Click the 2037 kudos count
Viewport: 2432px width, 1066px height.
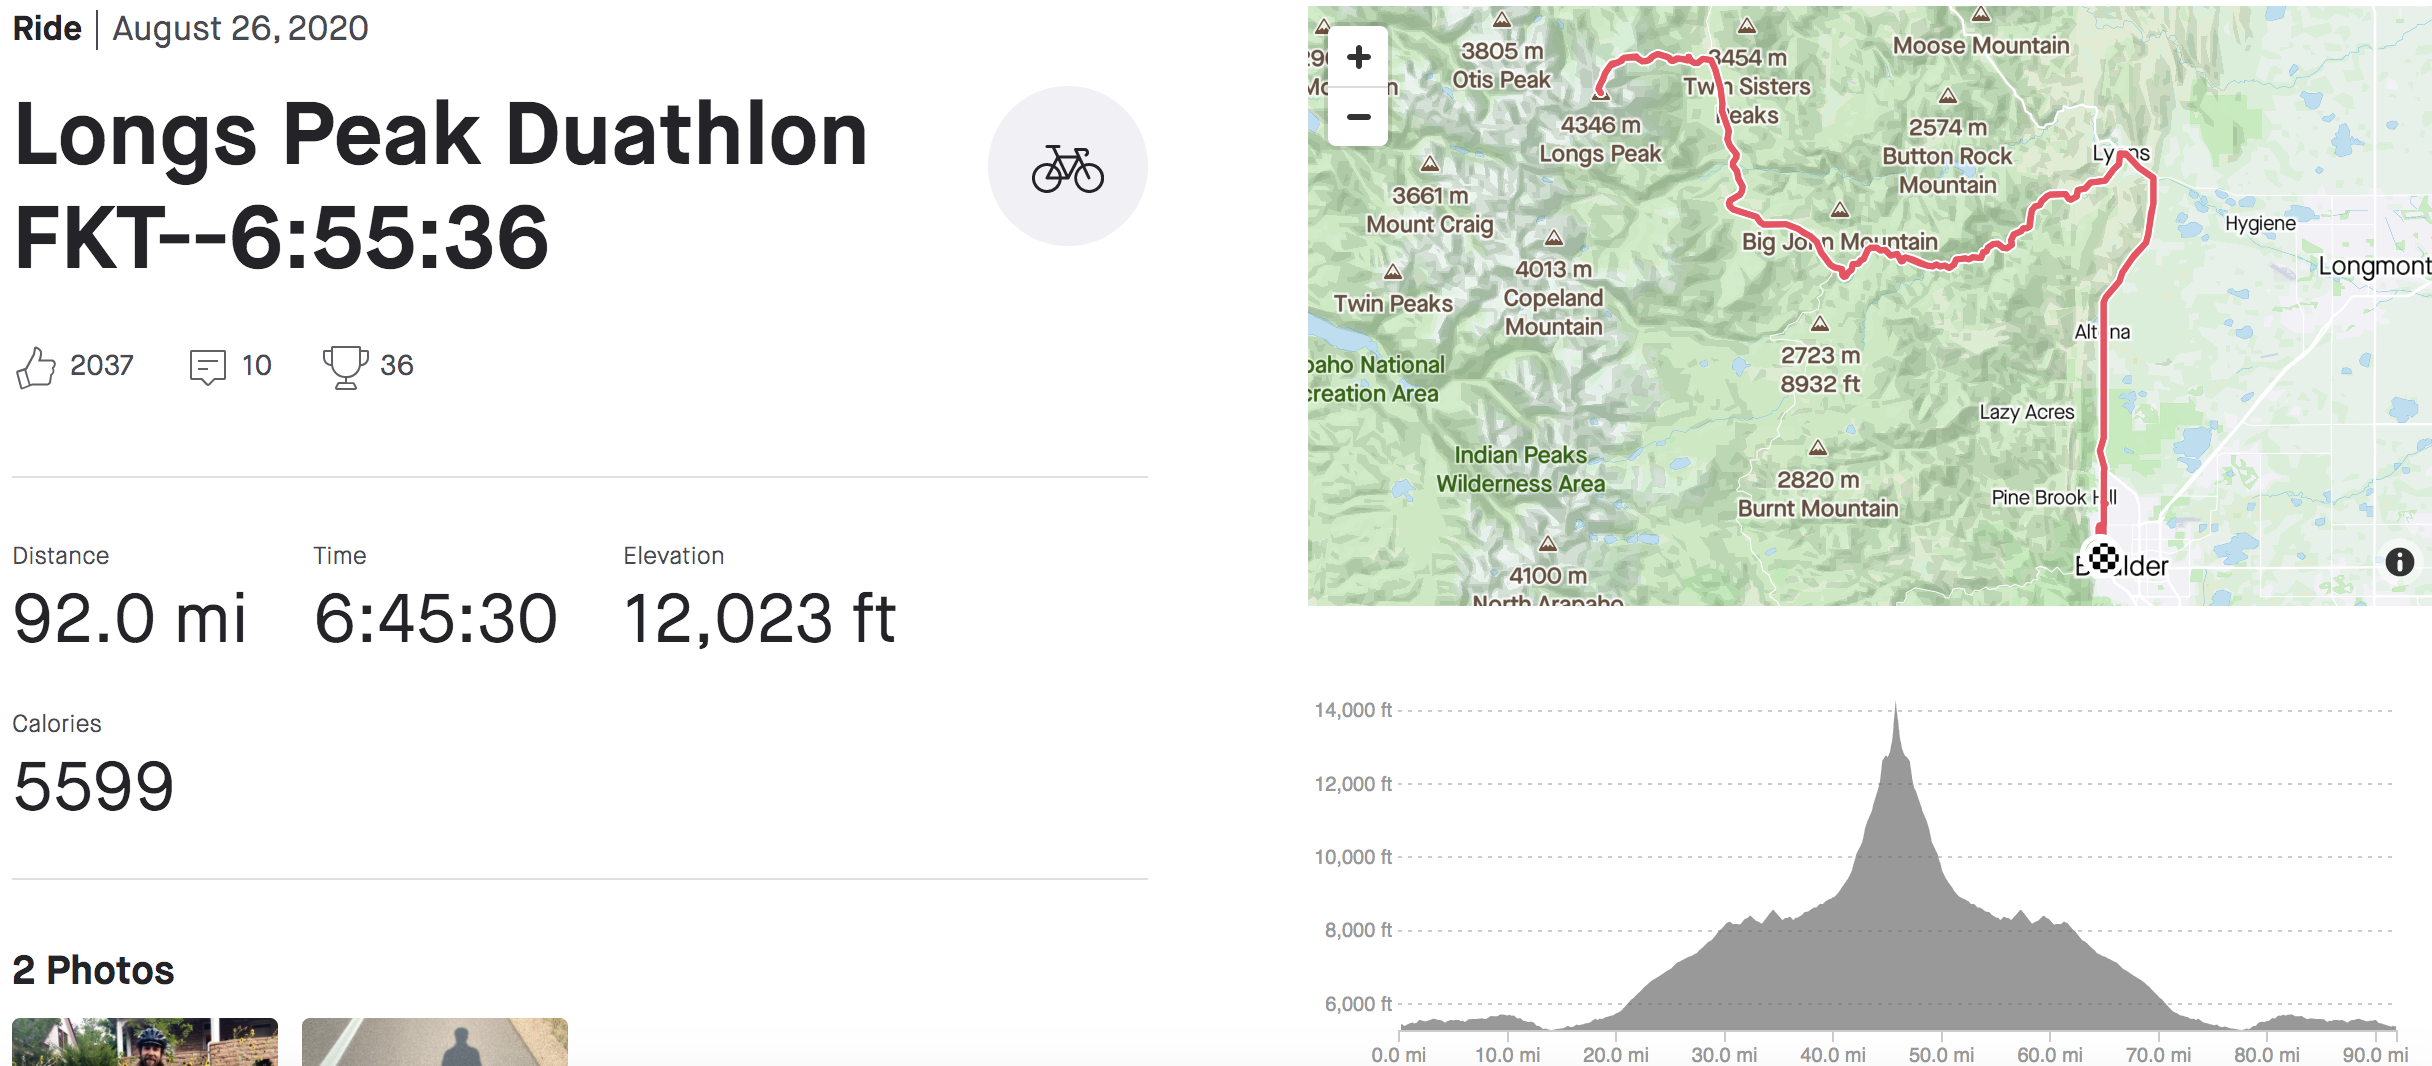coord(101,366)
